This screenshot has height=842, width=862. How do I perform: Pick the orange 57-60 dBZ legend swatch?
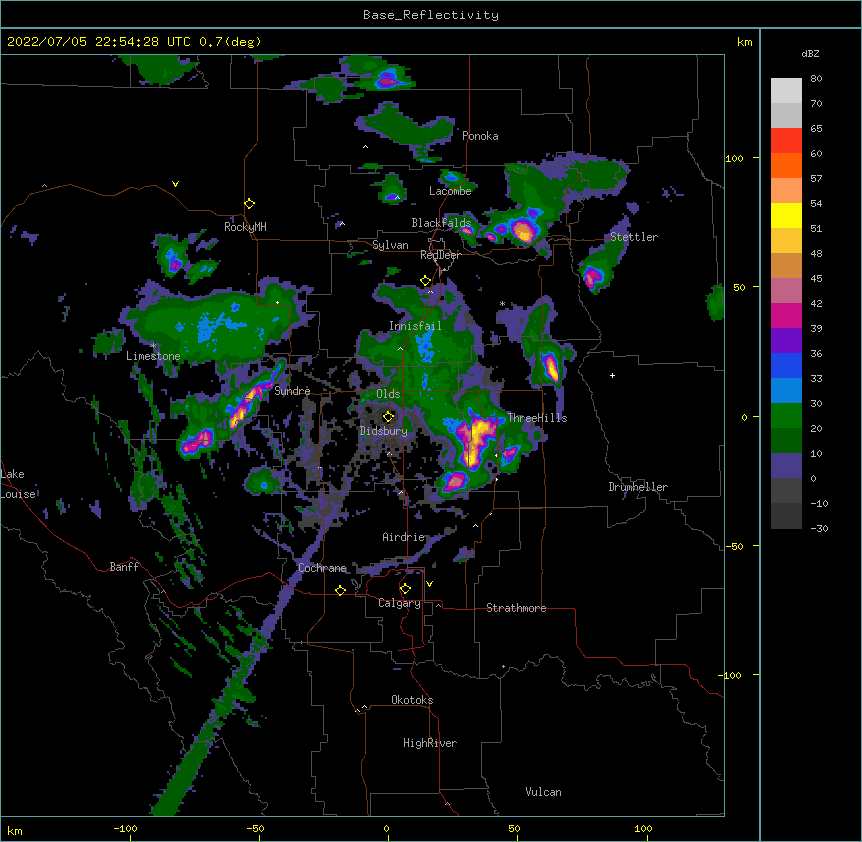[x=786, y=165]
